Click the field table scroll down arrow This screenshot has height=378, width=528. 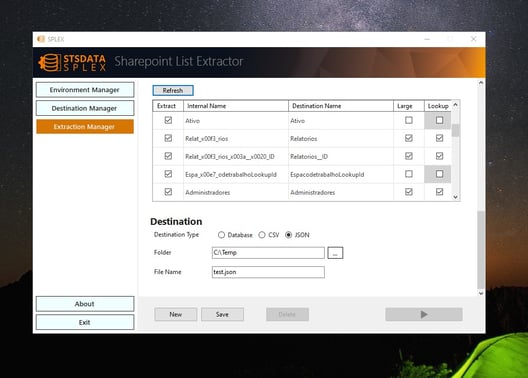(456, 197)
